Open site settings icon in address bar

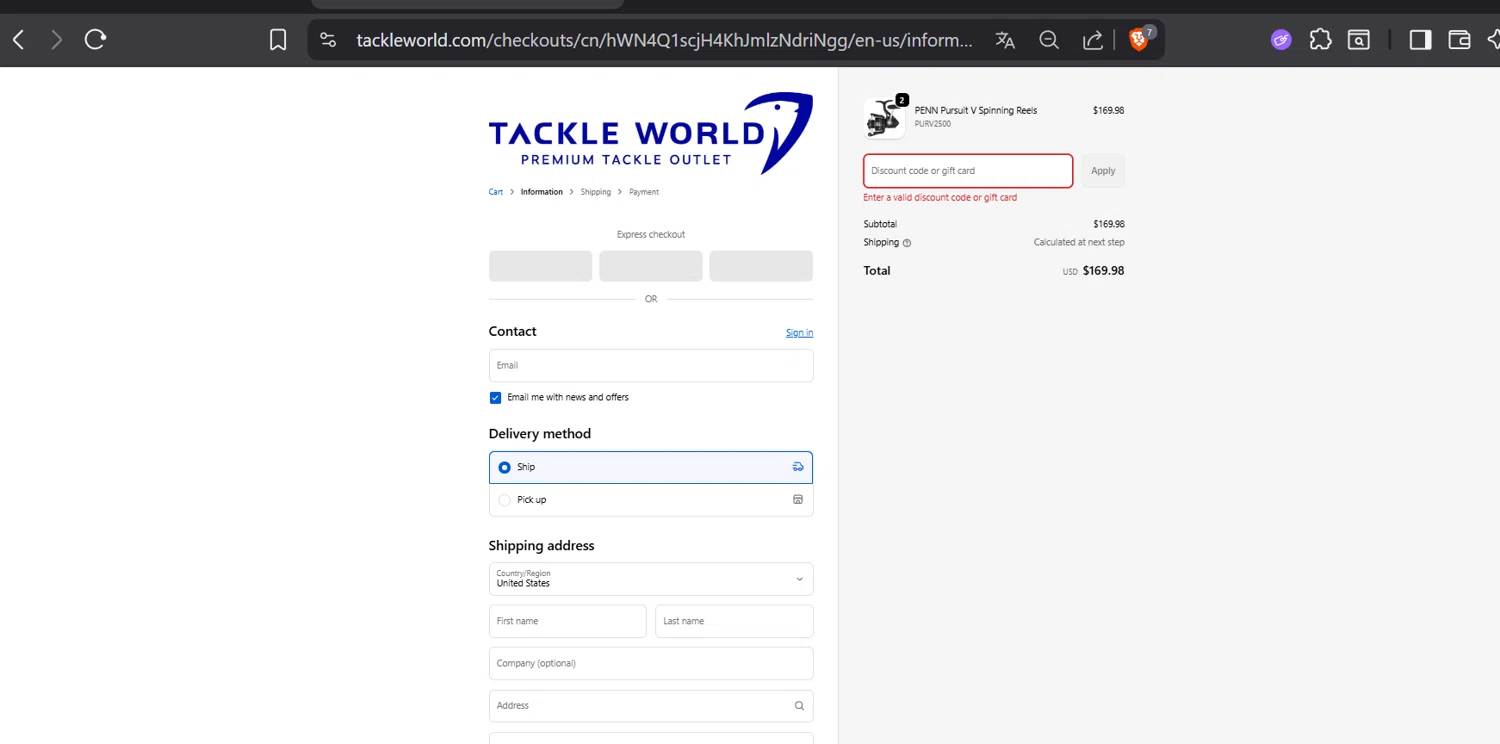328,40
